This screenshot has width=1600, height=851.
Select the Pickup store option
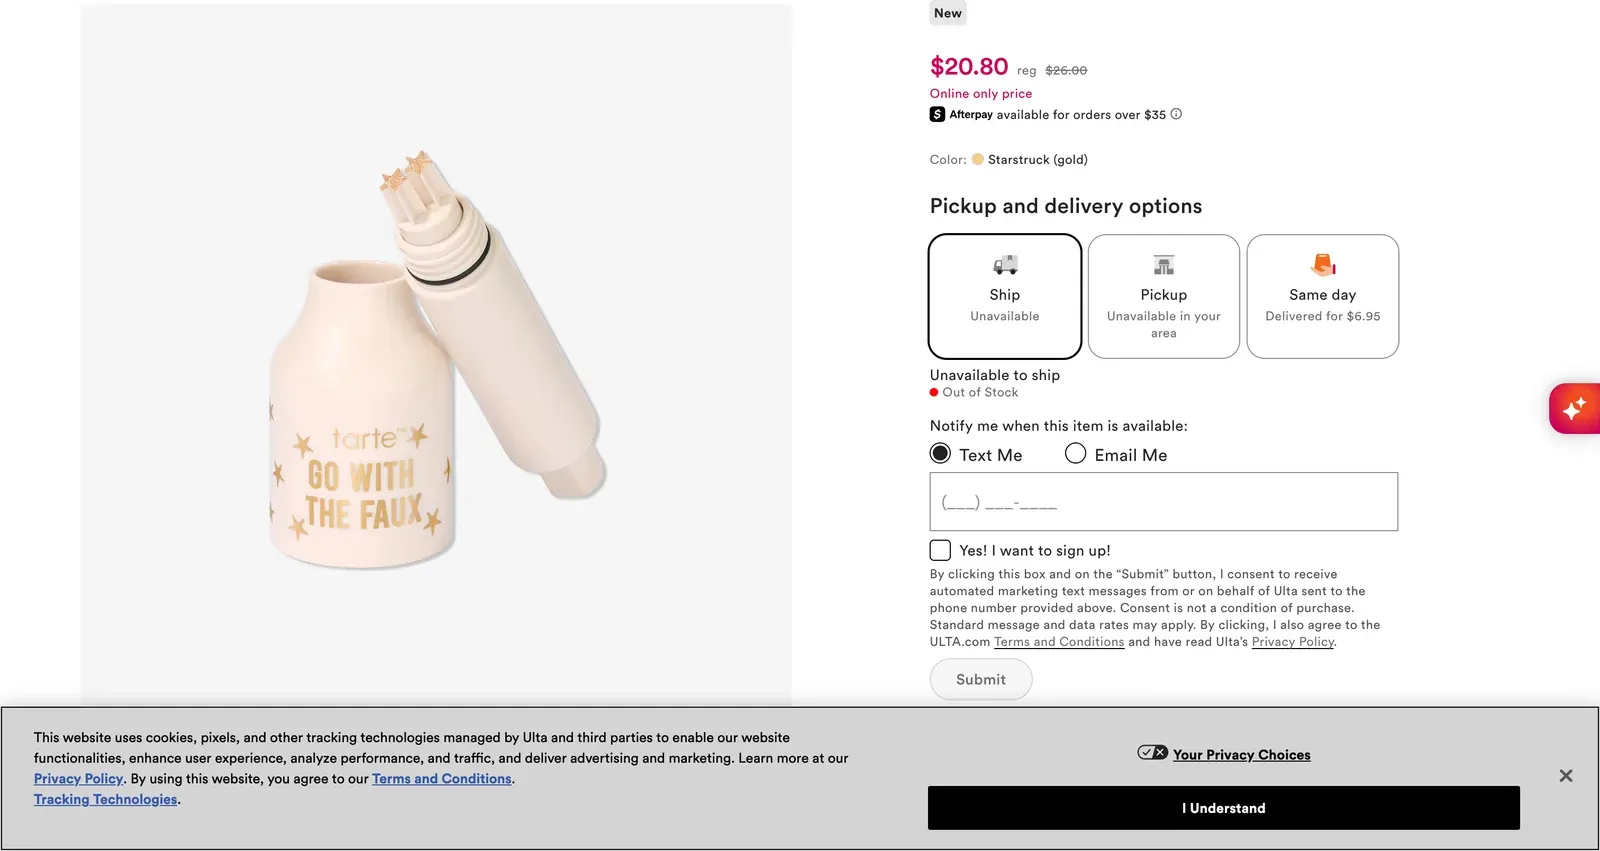point(1163,296)
